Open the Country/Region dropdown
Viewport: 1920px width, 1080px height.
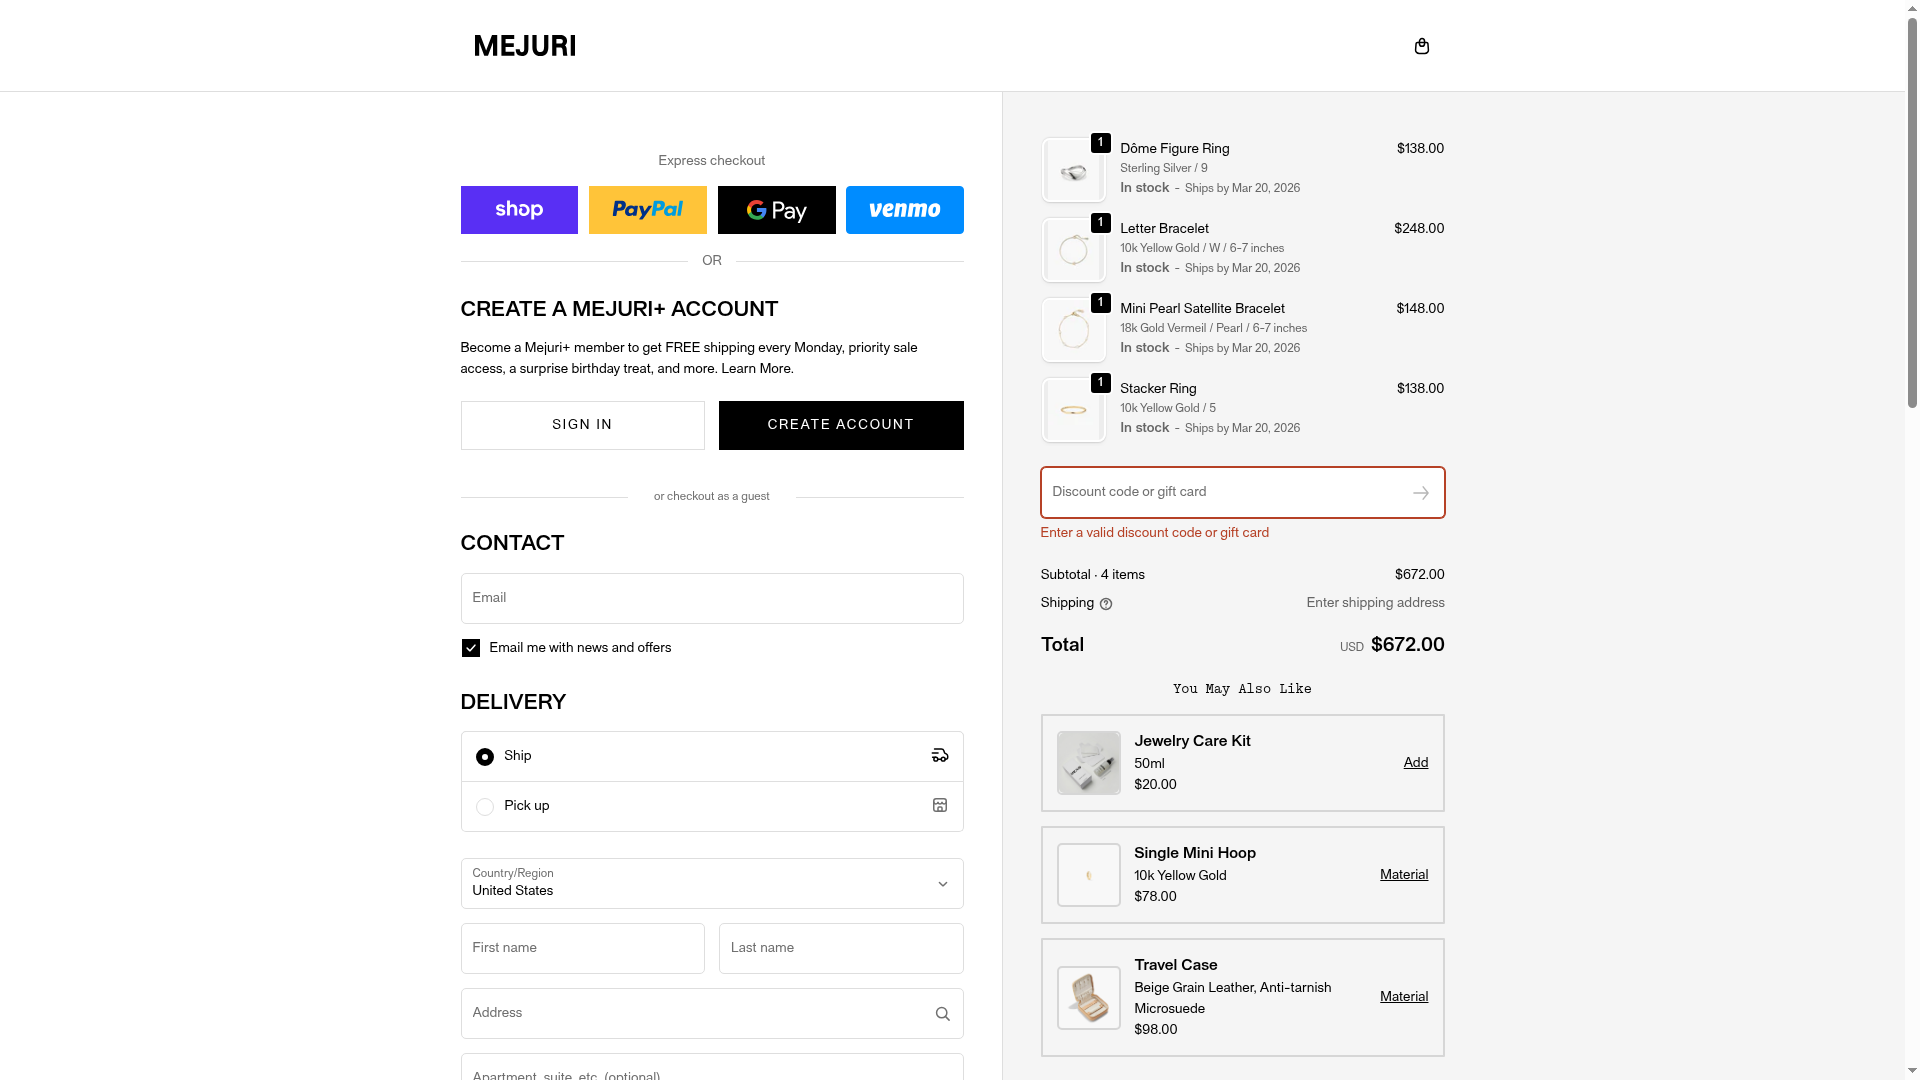(x=711, y=883)
